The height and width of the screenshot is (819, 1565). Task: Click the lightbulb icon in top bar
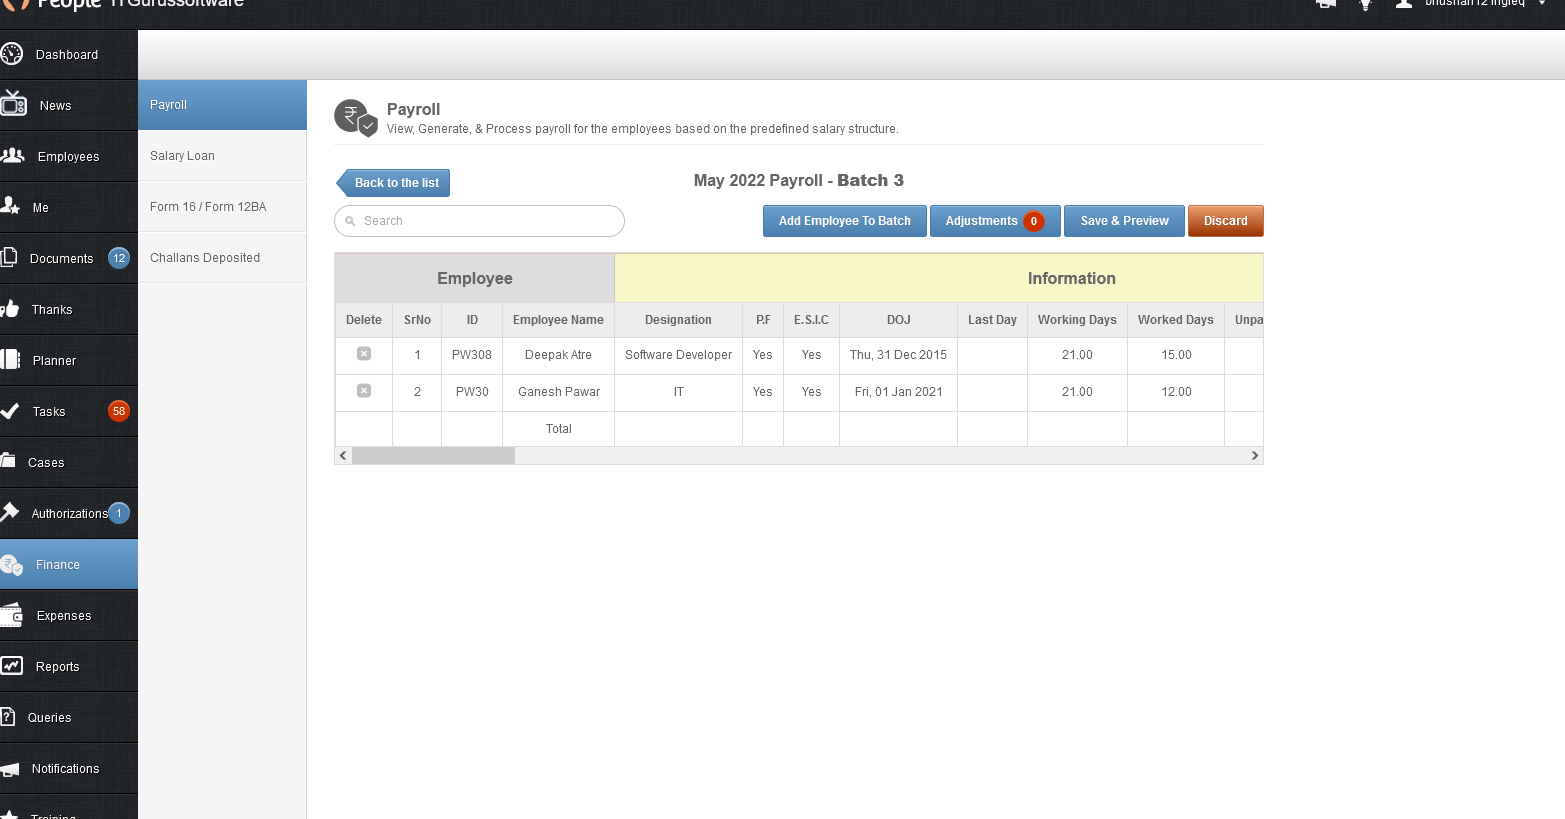point(1365,5)
